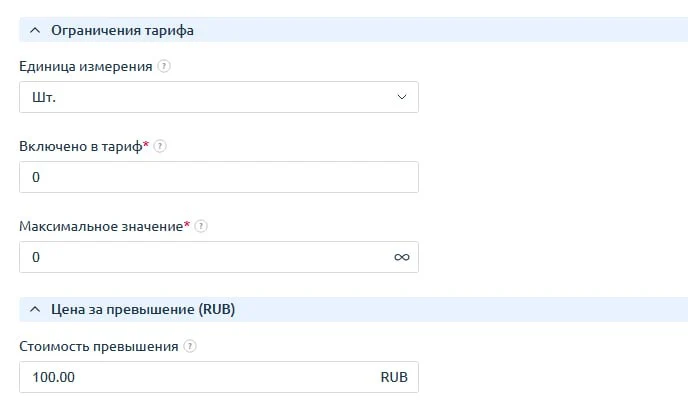688x416 pixels.
Task: Click help icon beside Включено в тариф
Action: point(160,146)
